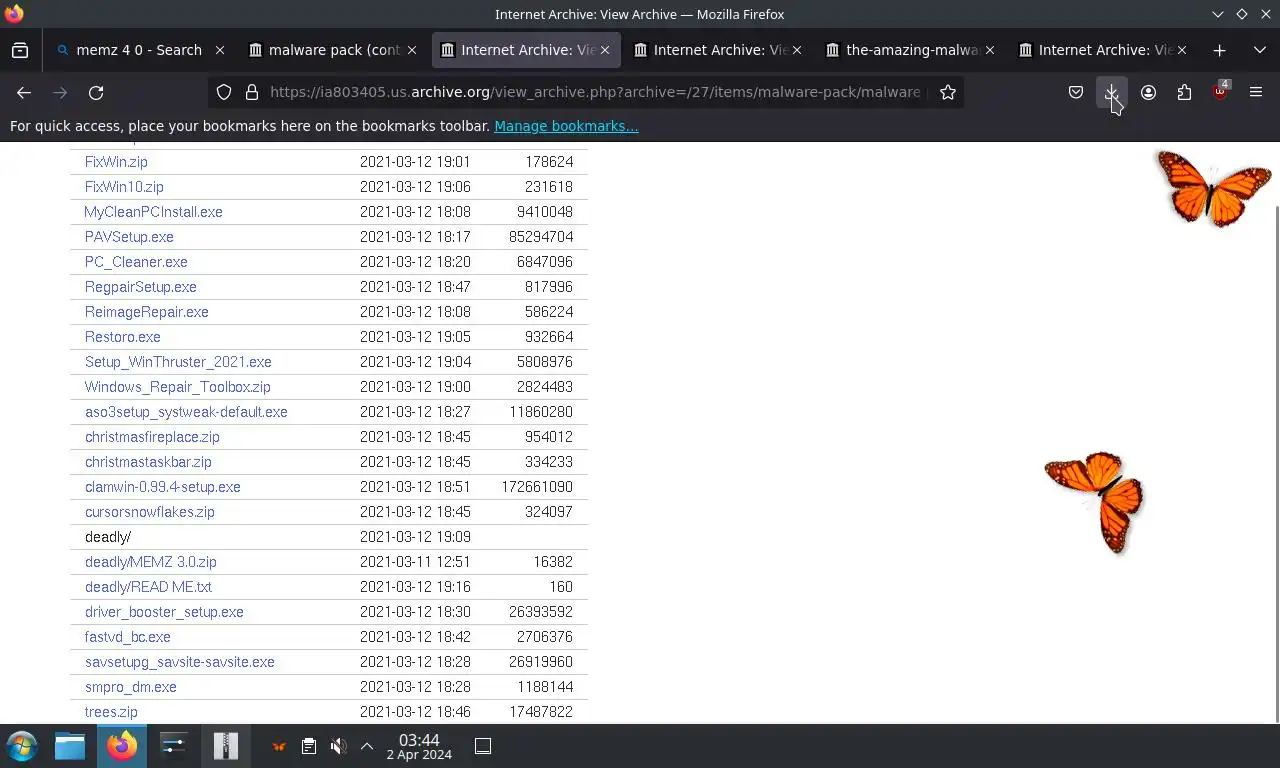Open christmastaskbar.zip link
Screen dimensions: 1280x768
pyautogui.click(x=148, y=462)
